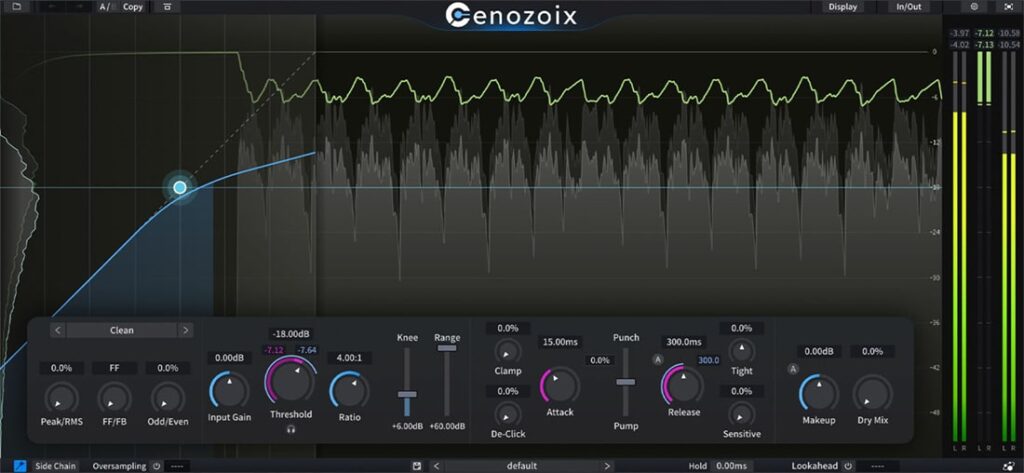Go to the previous preset arrow
1024x473 pixels.
437,466
